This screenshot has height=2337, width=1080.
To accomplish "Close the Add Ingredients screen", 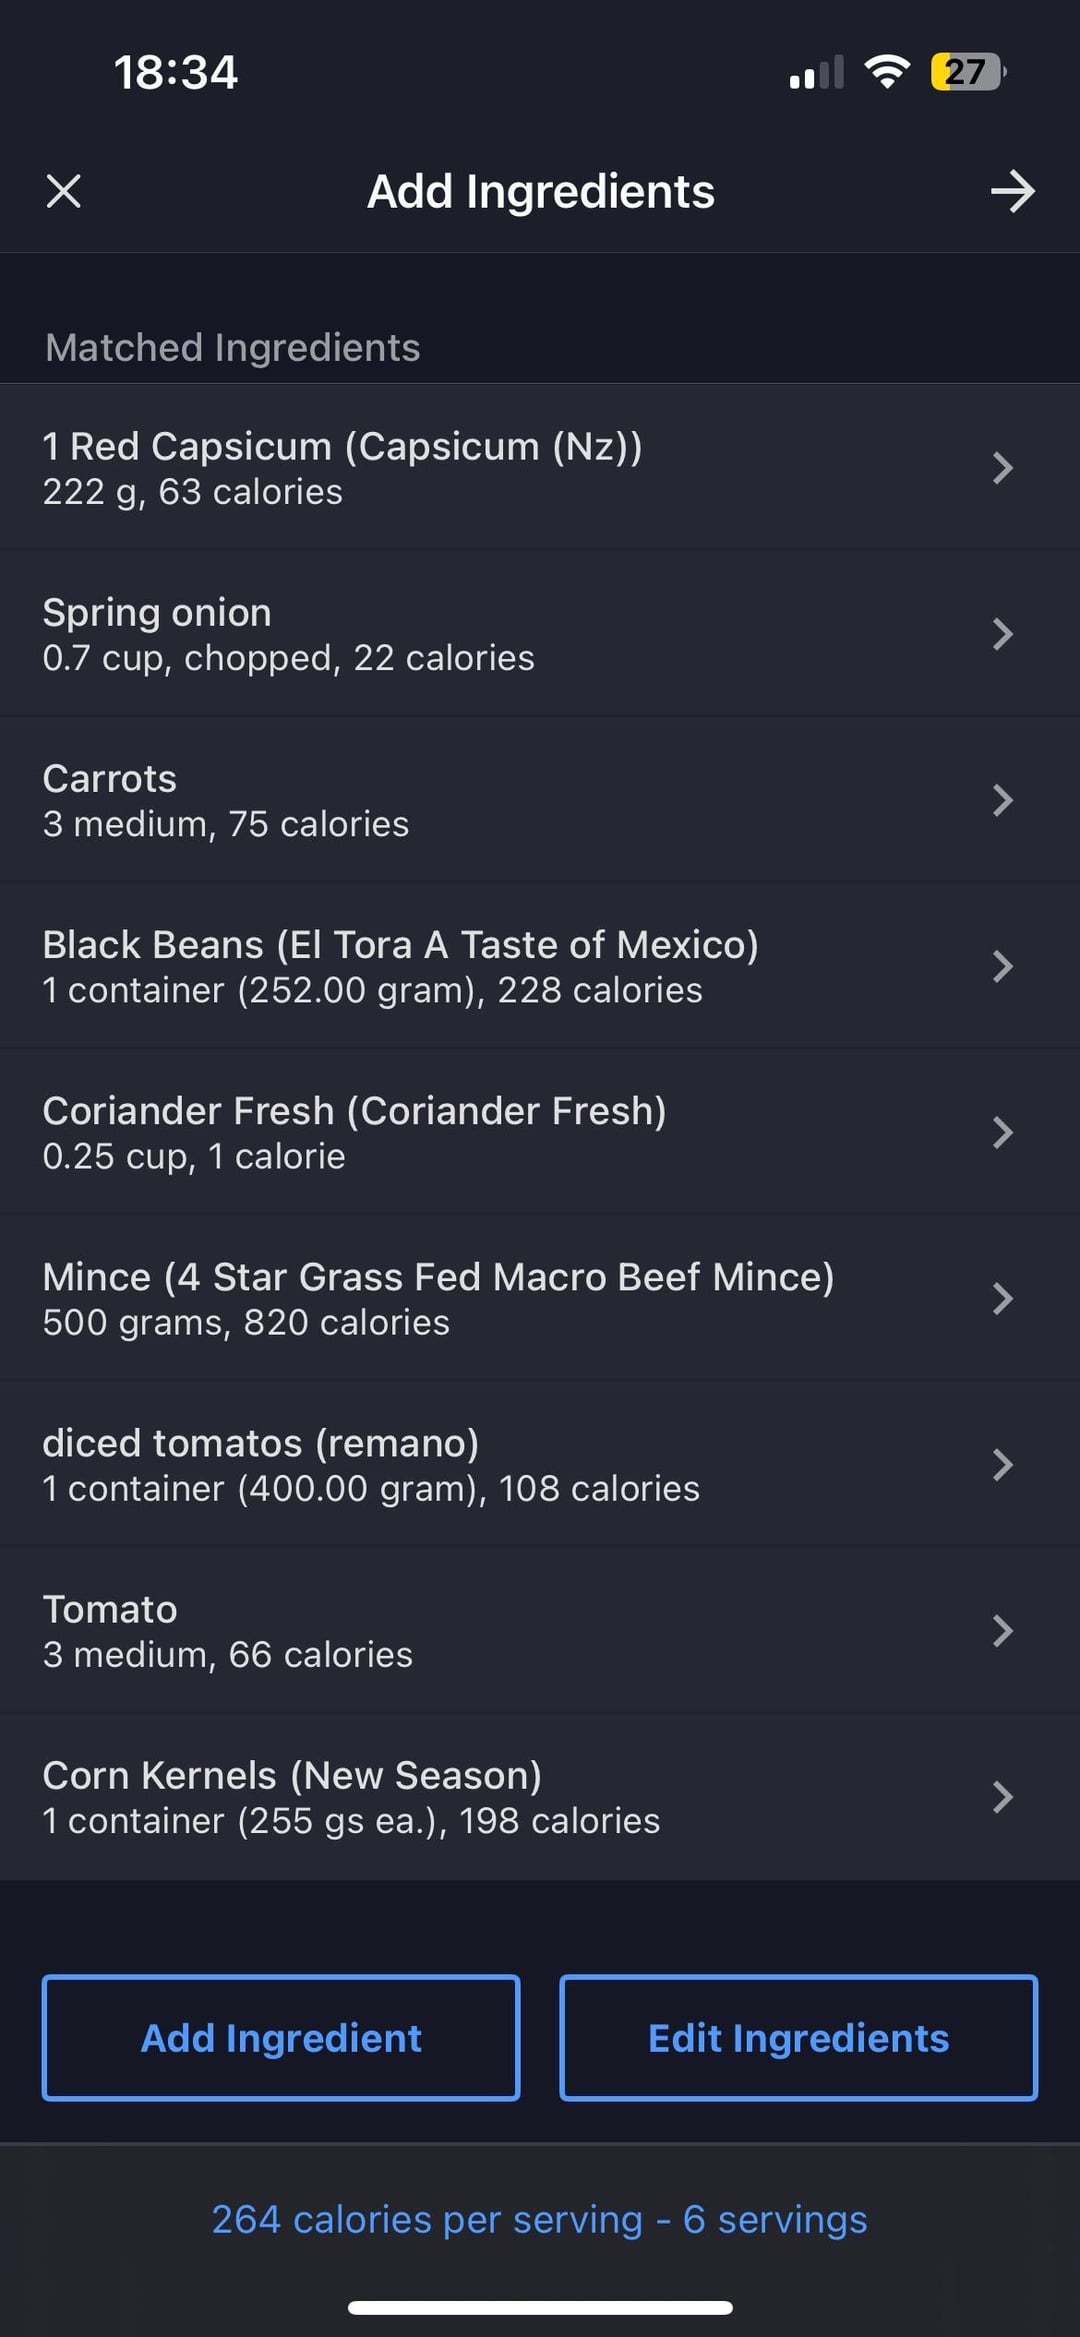I will click(x=64, y=191).
